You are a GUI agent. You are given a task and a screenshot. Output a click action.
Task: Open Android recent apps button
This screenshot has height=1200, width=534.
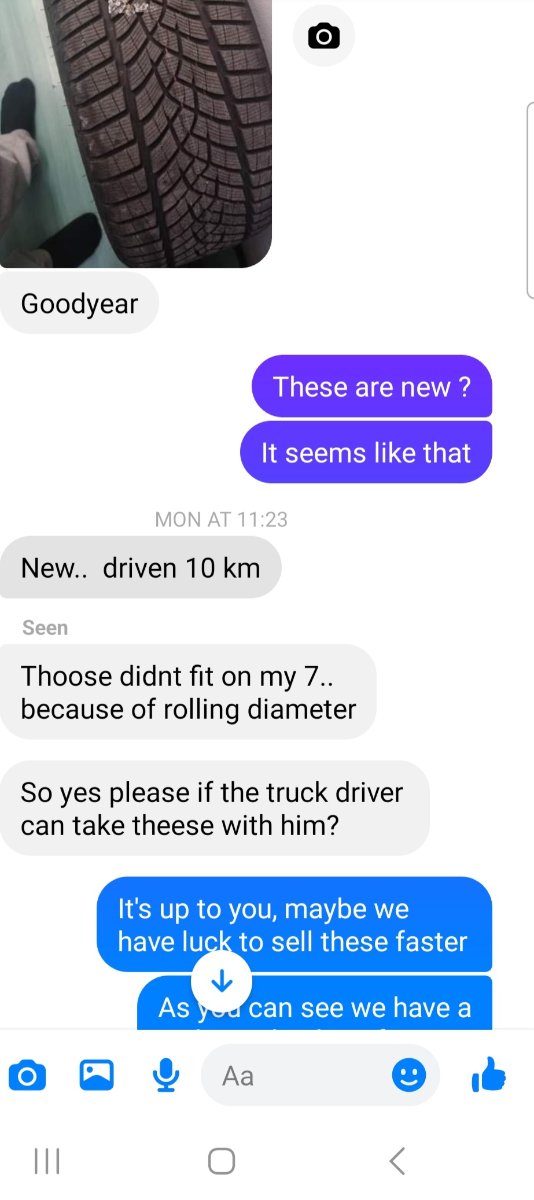coord(47,1161)
